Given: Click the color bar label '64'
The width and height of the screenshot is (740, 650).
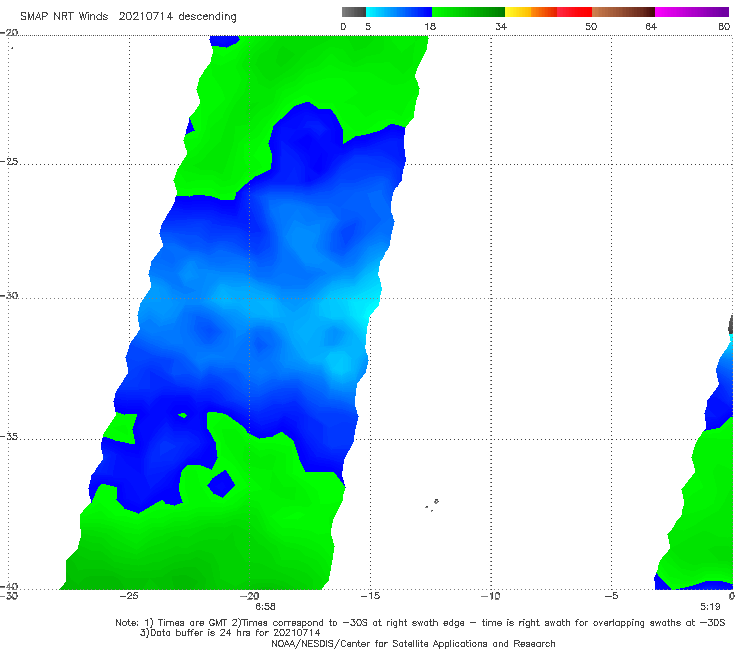Looking at the screenshot, I should point(651,27).
